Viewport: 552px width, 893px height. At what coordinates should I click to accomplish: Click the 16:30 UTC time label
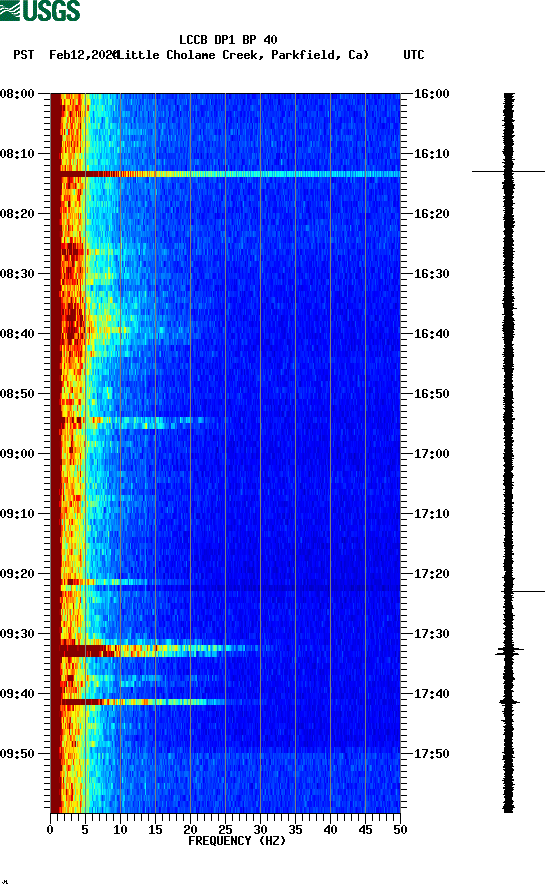coord(431,273)
